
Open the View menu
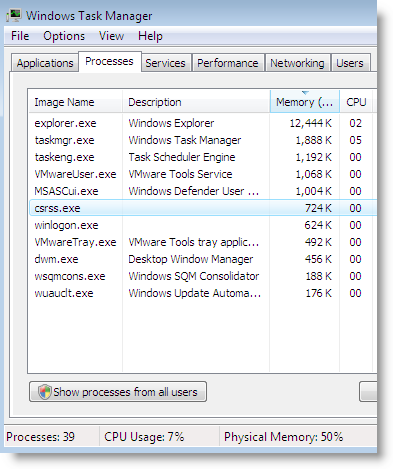click(111, 36)
